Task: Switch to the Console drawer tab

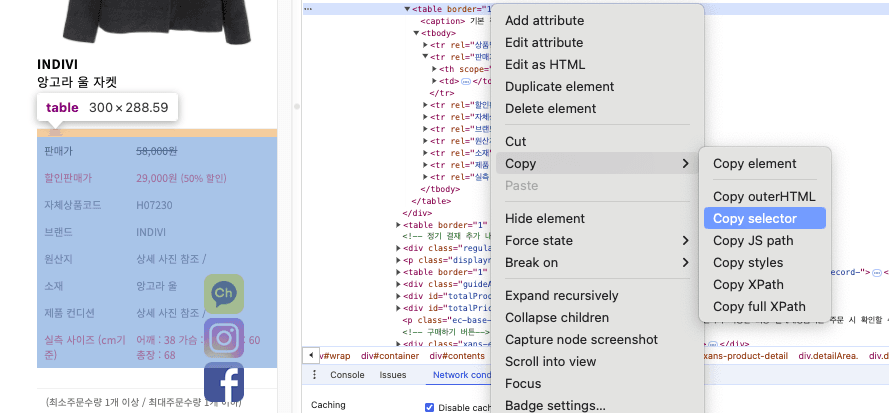Action: tap(348, 375)
